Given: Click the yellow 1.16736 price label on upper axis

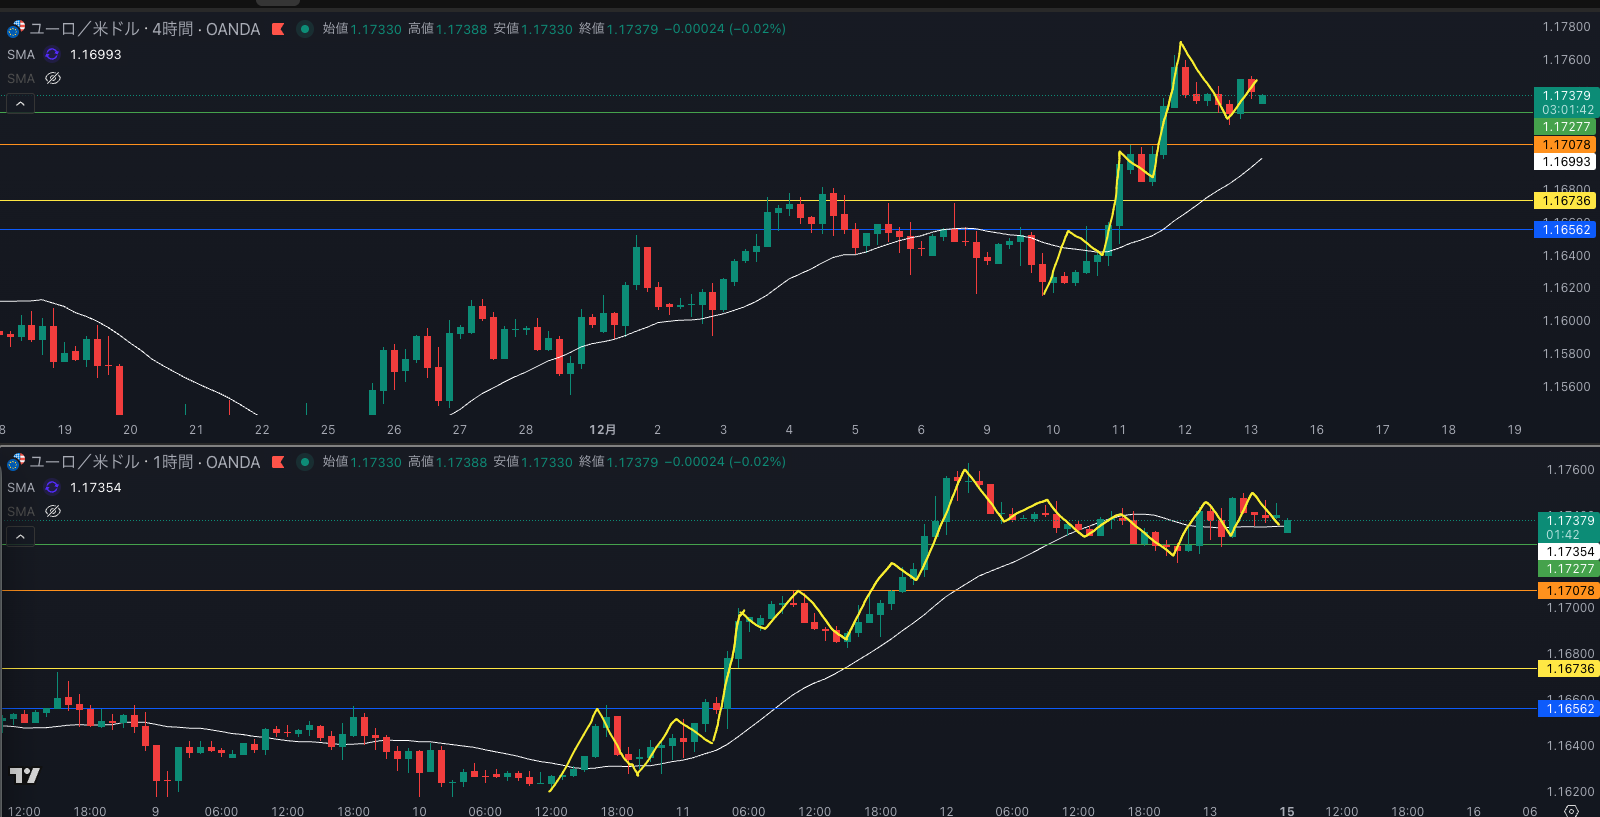Looking at the screenshot, I should tap(1565, 201).
